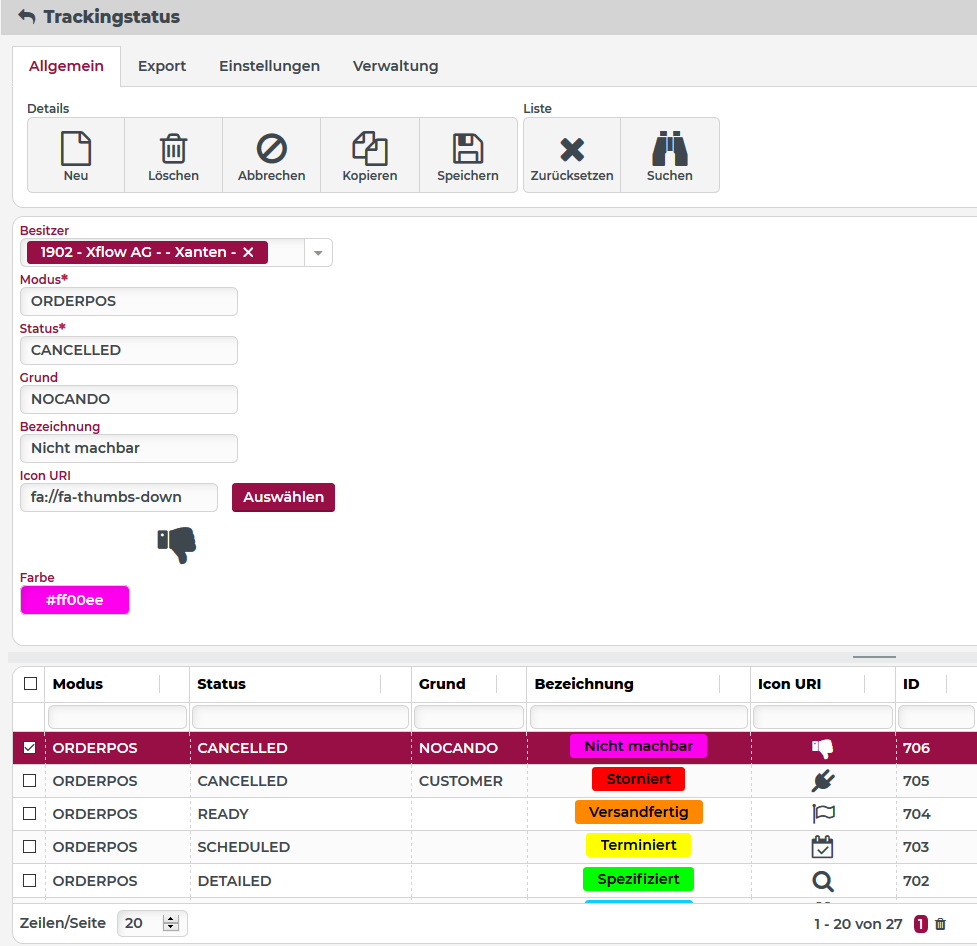This screenshot has height=946, width=977.
Task: Expand the Besitzer dropdown arrow
Action: (318, 253)
